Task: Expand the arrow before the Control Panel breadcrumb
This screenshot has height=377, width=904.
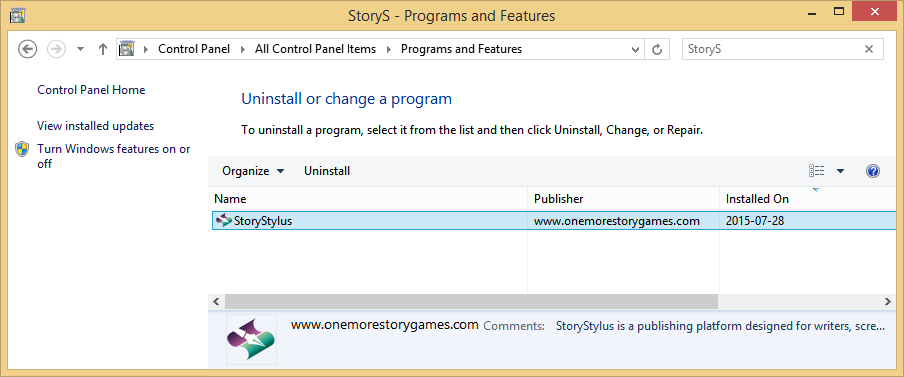Action: 145,50
